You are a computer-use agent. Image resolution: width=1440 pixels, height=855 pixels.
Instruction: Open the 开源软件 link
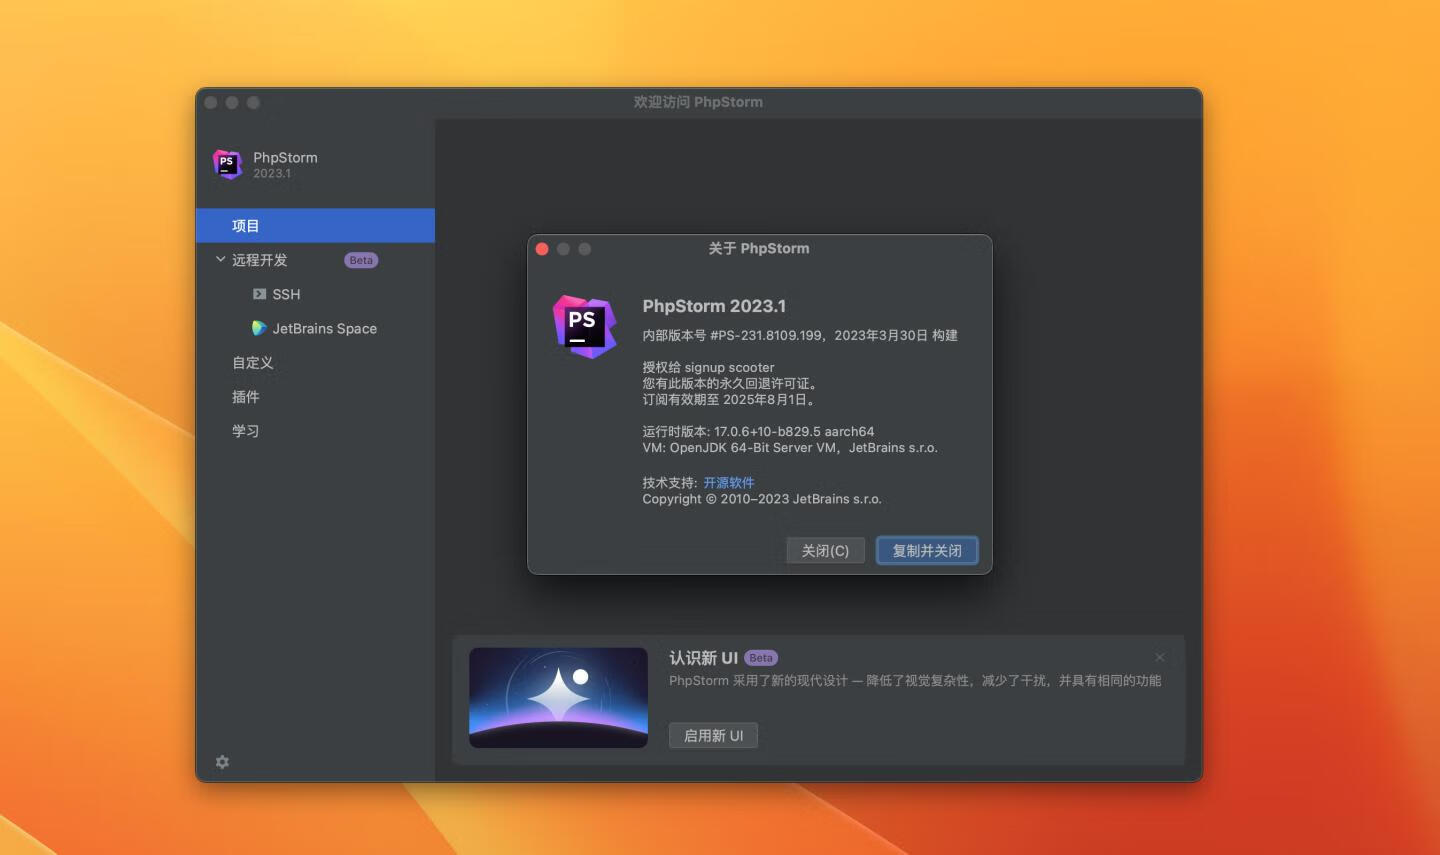tap(729, 483)
